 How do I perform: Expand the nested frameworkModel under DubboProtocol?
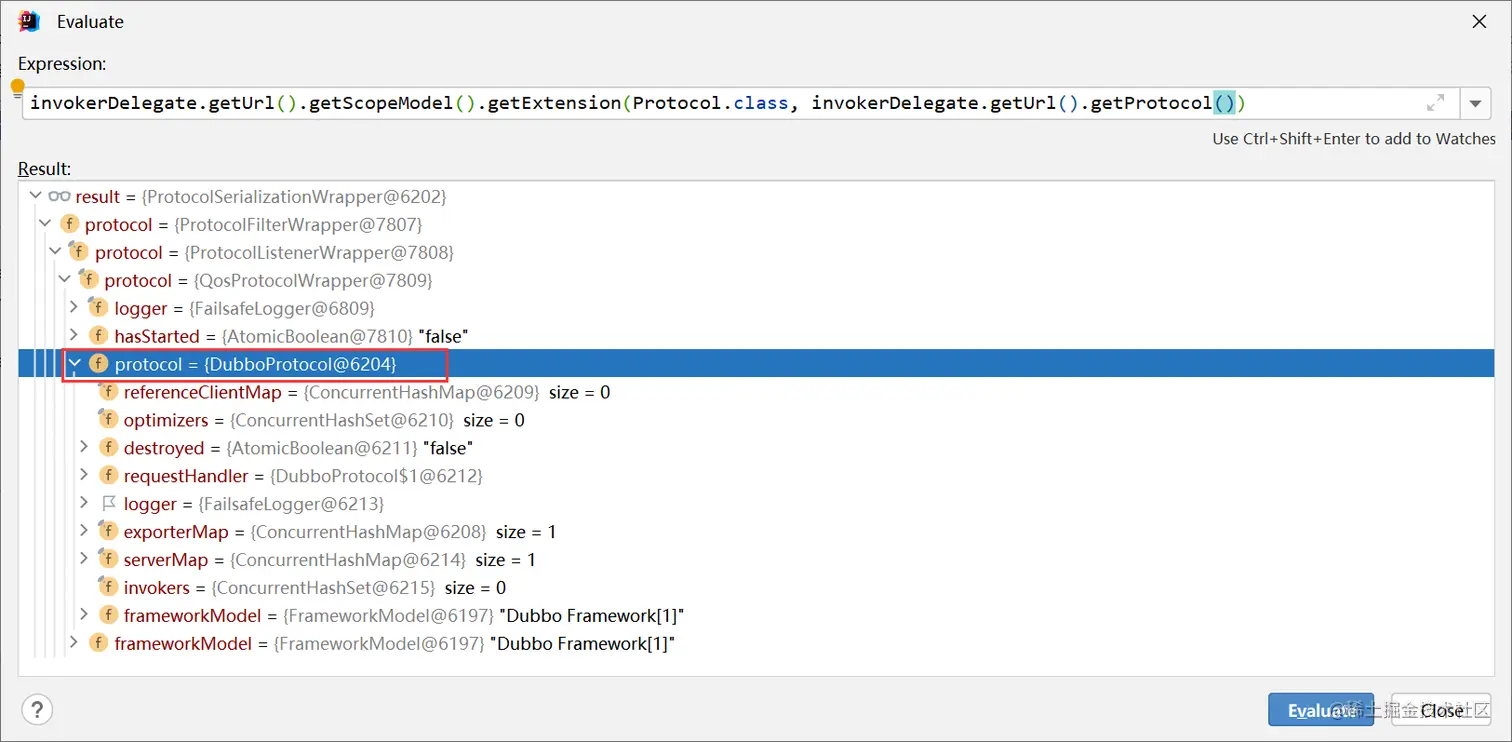(84, 615)
